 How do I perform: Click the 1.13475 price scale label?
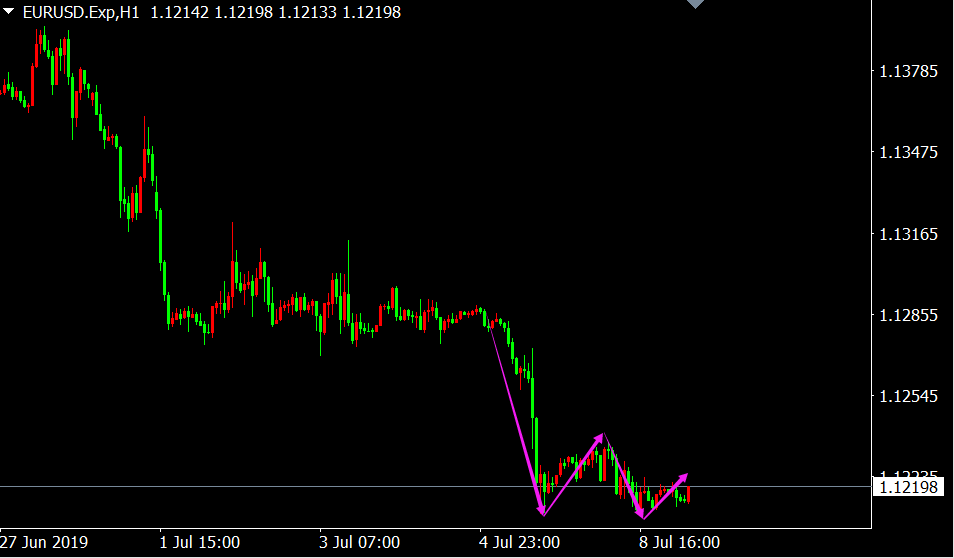pos(908,153)
